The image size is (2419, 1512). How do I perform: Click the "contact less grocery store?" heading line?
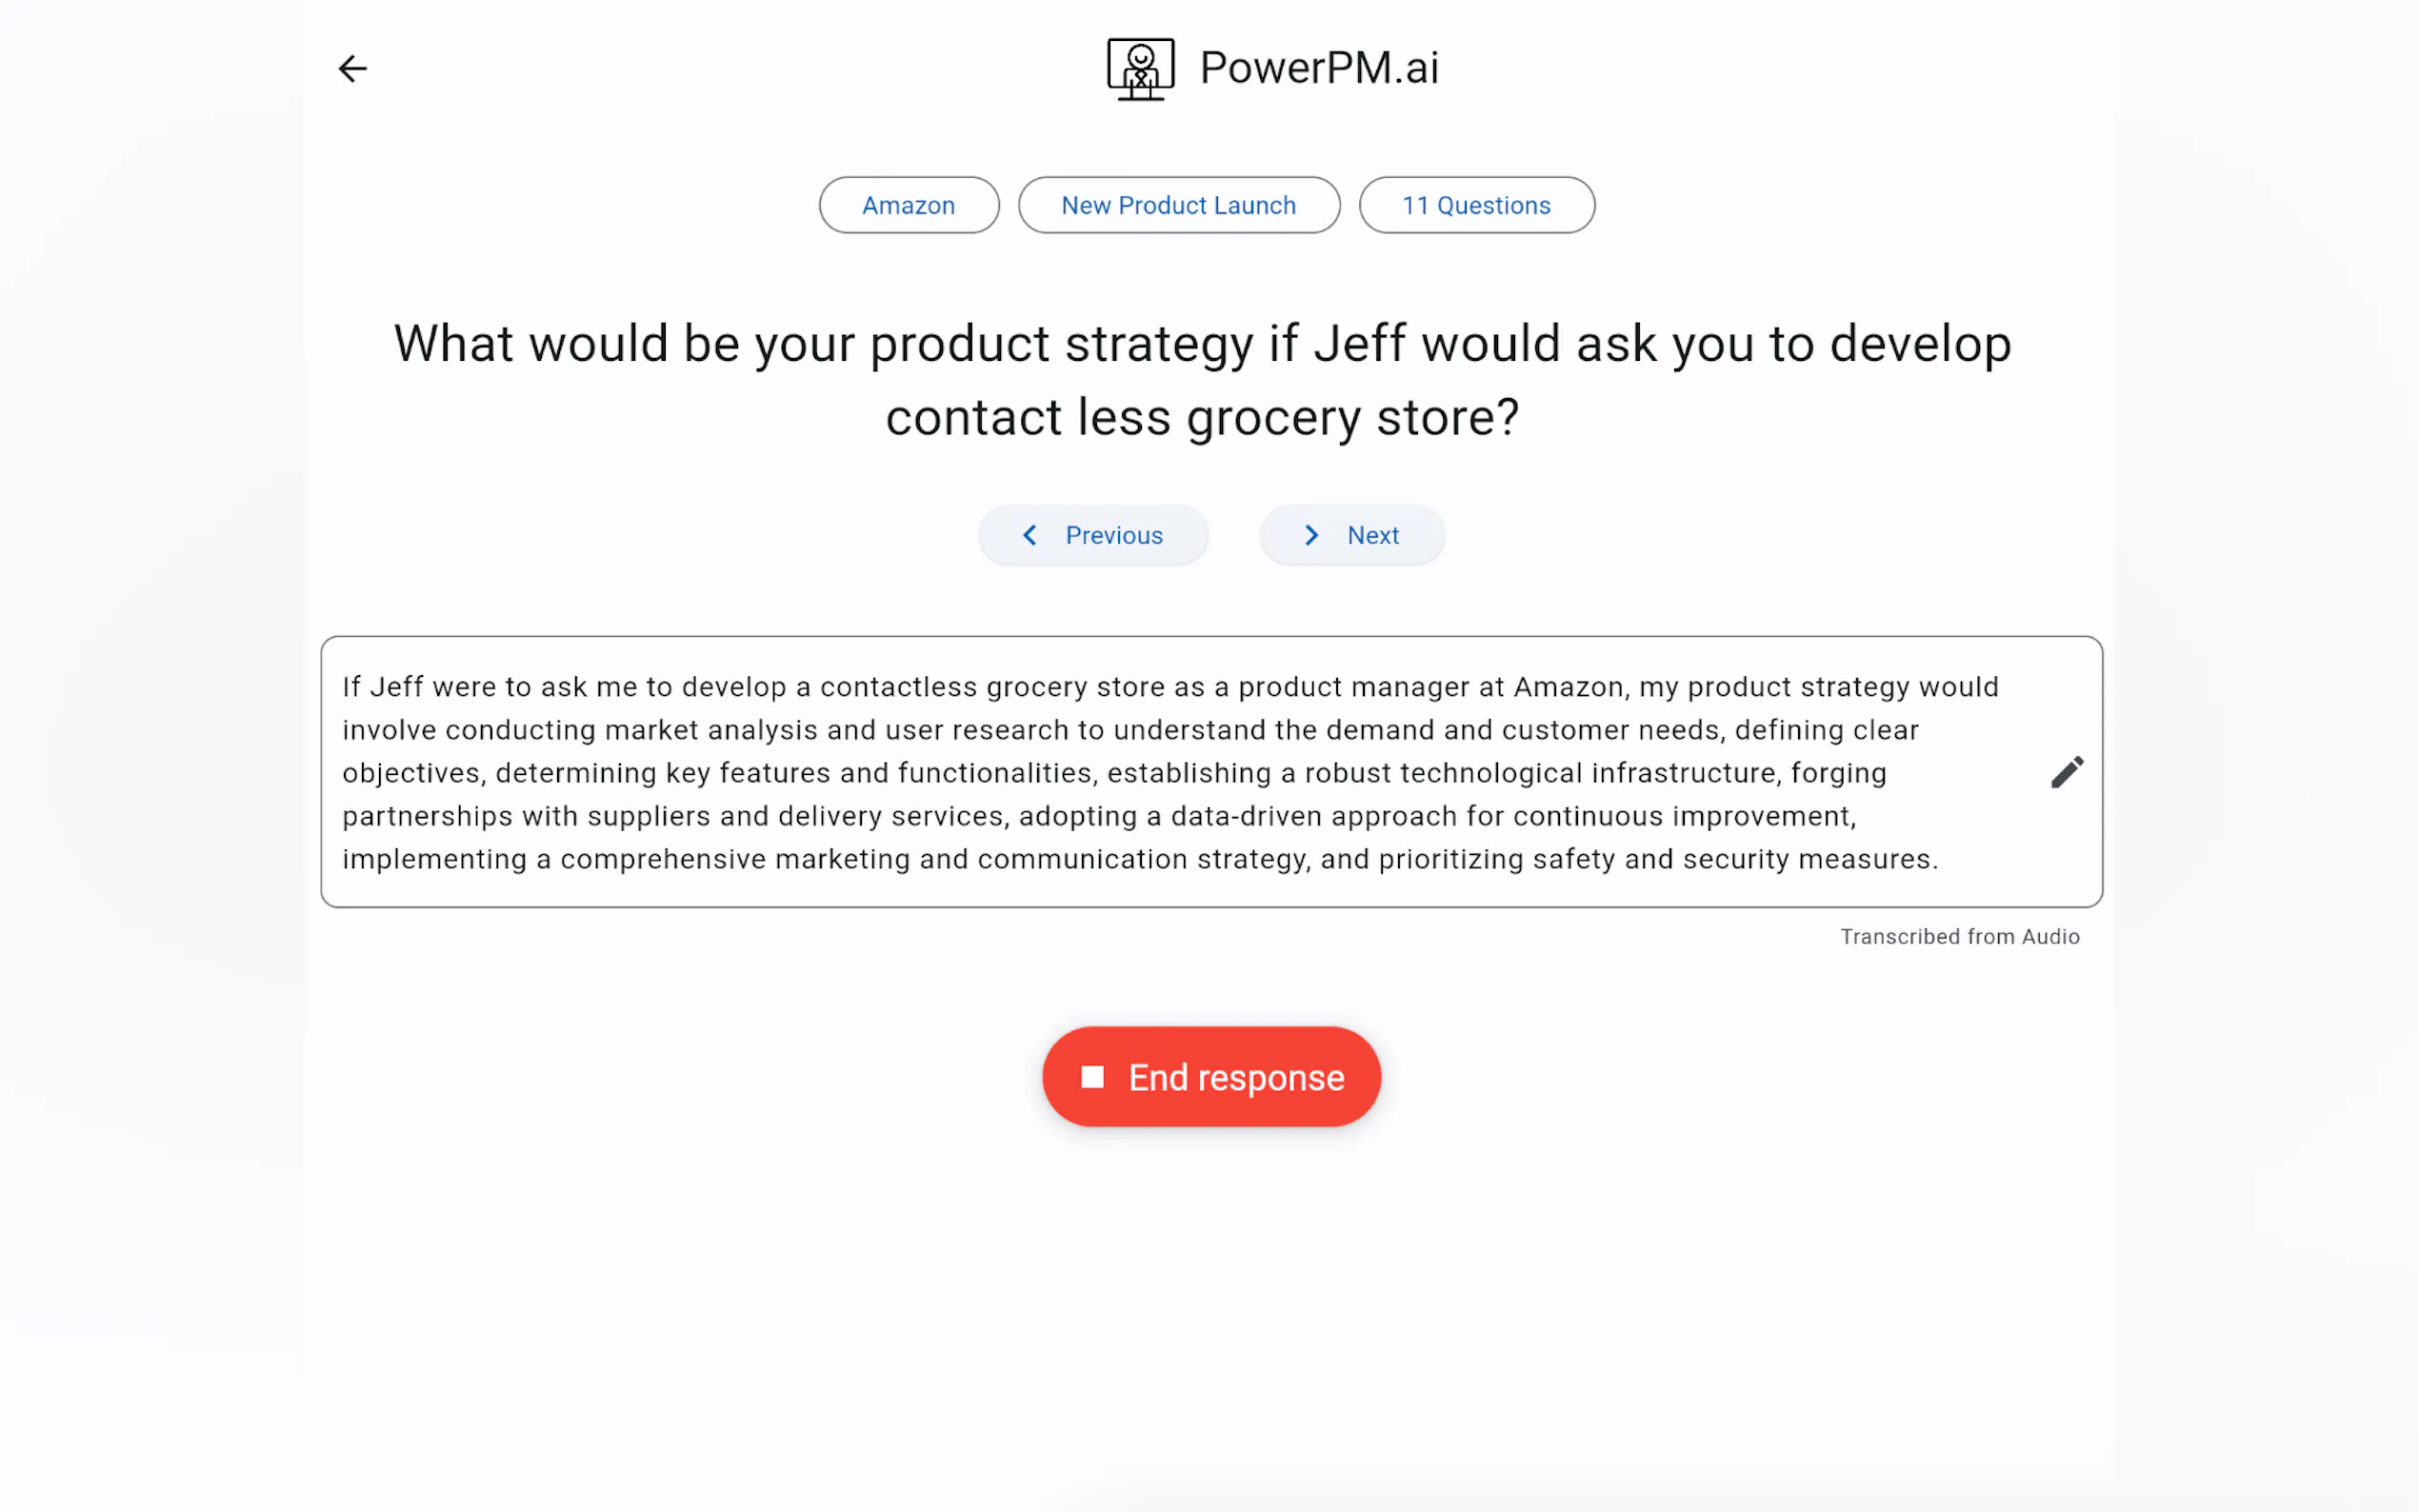(x=1202, y=417)
